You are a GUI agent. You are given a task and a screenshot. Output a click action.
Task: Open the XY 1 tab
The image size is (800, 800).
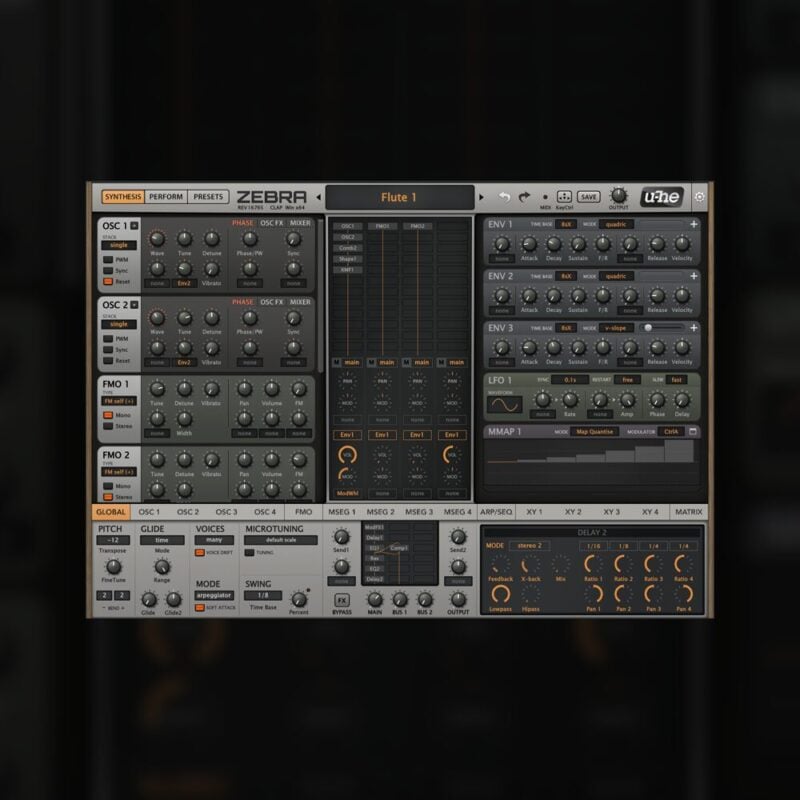click(534, 512)
